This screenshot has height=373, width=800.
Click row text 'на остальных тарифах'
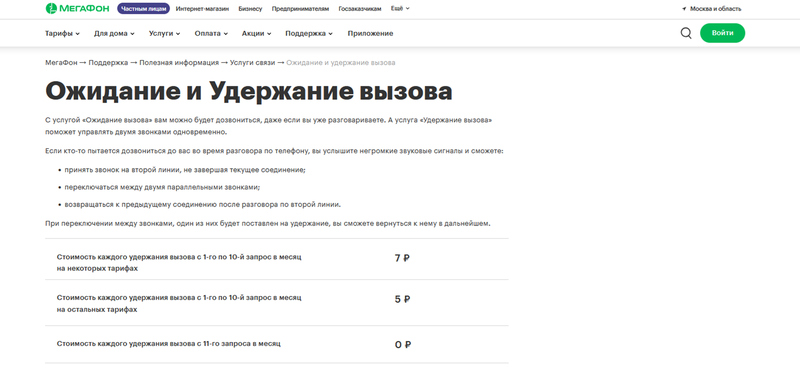pyautogui.click(x=97, y=310)
